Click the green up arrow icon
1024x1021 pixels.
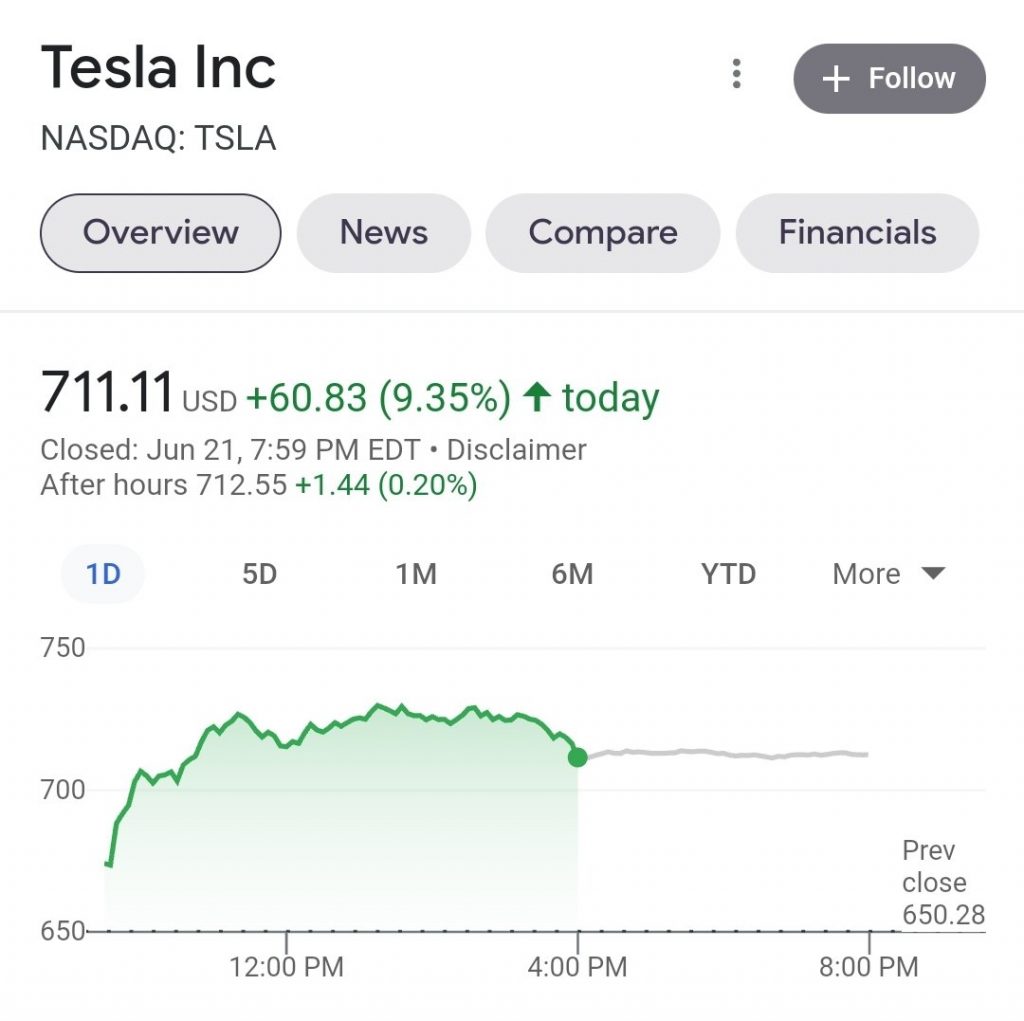coord(537,397)
